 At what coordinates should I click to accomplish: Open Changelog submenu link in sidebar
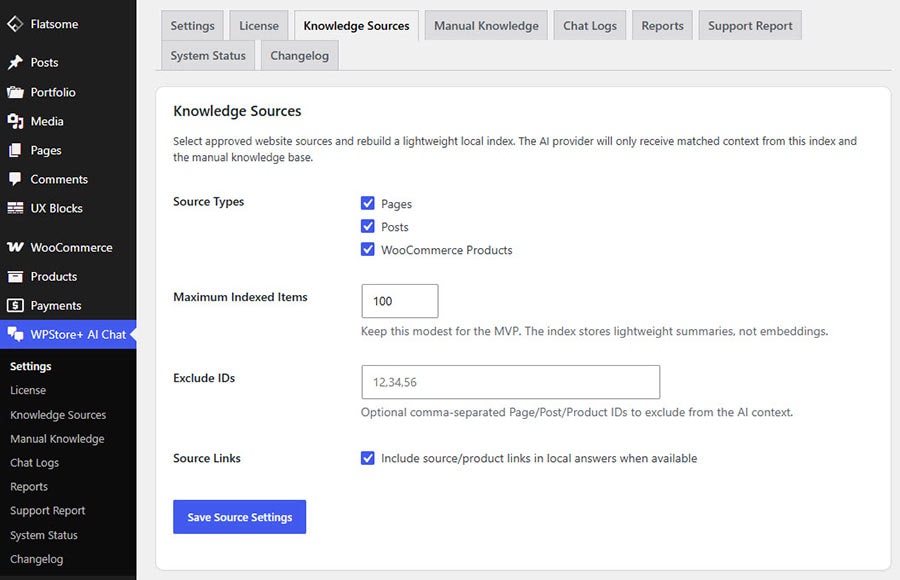point(36,559)
